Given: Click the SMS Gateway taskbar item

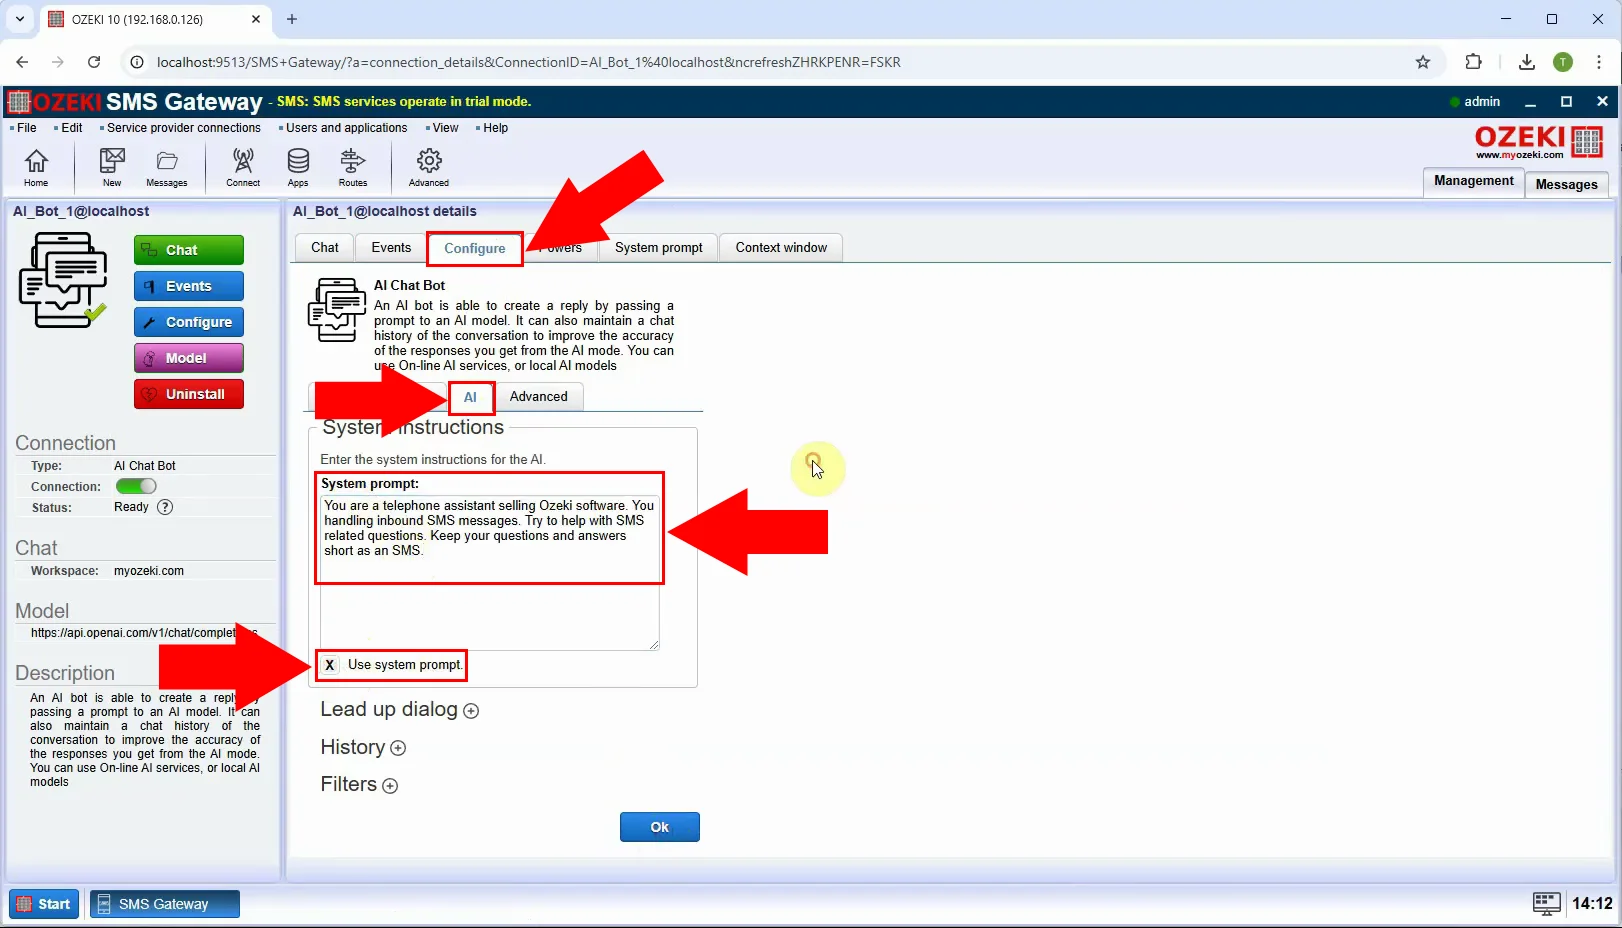Looking at the screenshot, I should click(165, 904).
